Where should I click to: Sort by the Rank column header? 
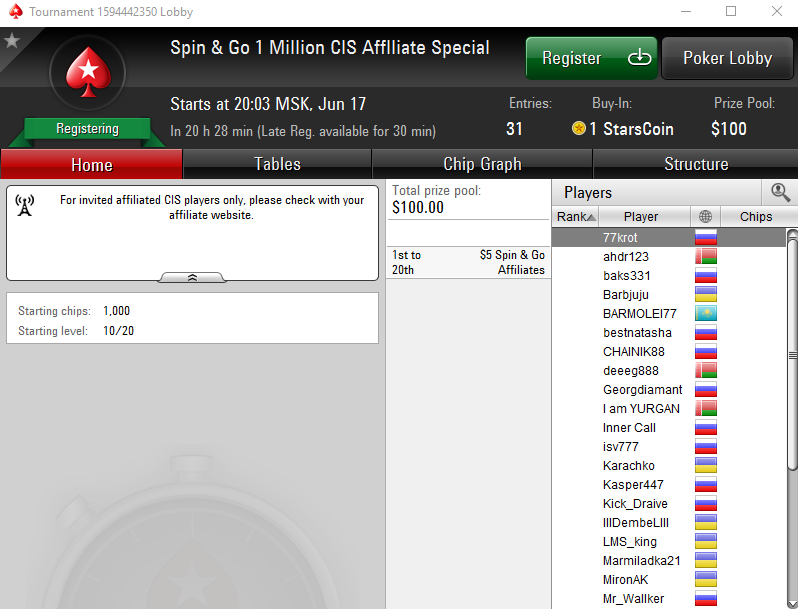[x=575, y=217]
